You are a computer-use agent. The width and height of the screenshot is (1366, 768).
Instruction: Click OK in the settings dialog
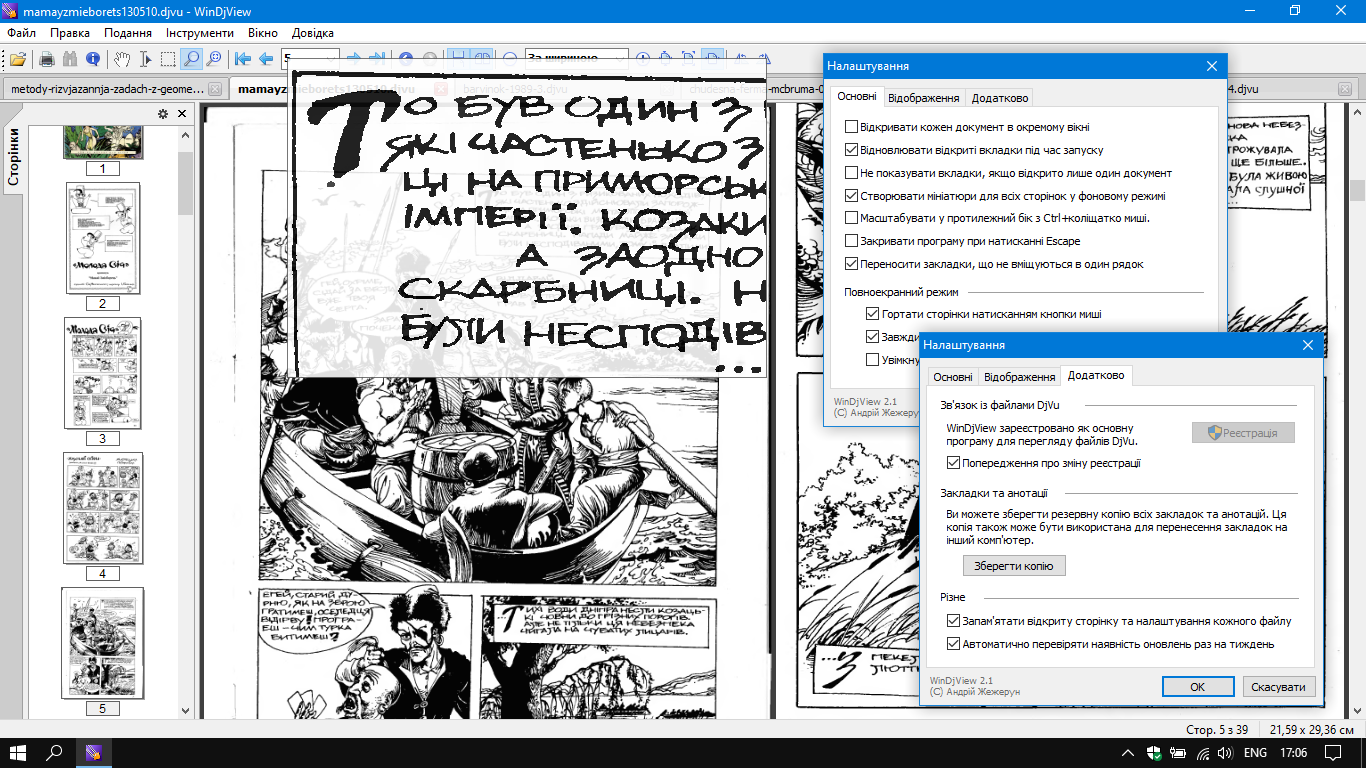[1198, 687]
